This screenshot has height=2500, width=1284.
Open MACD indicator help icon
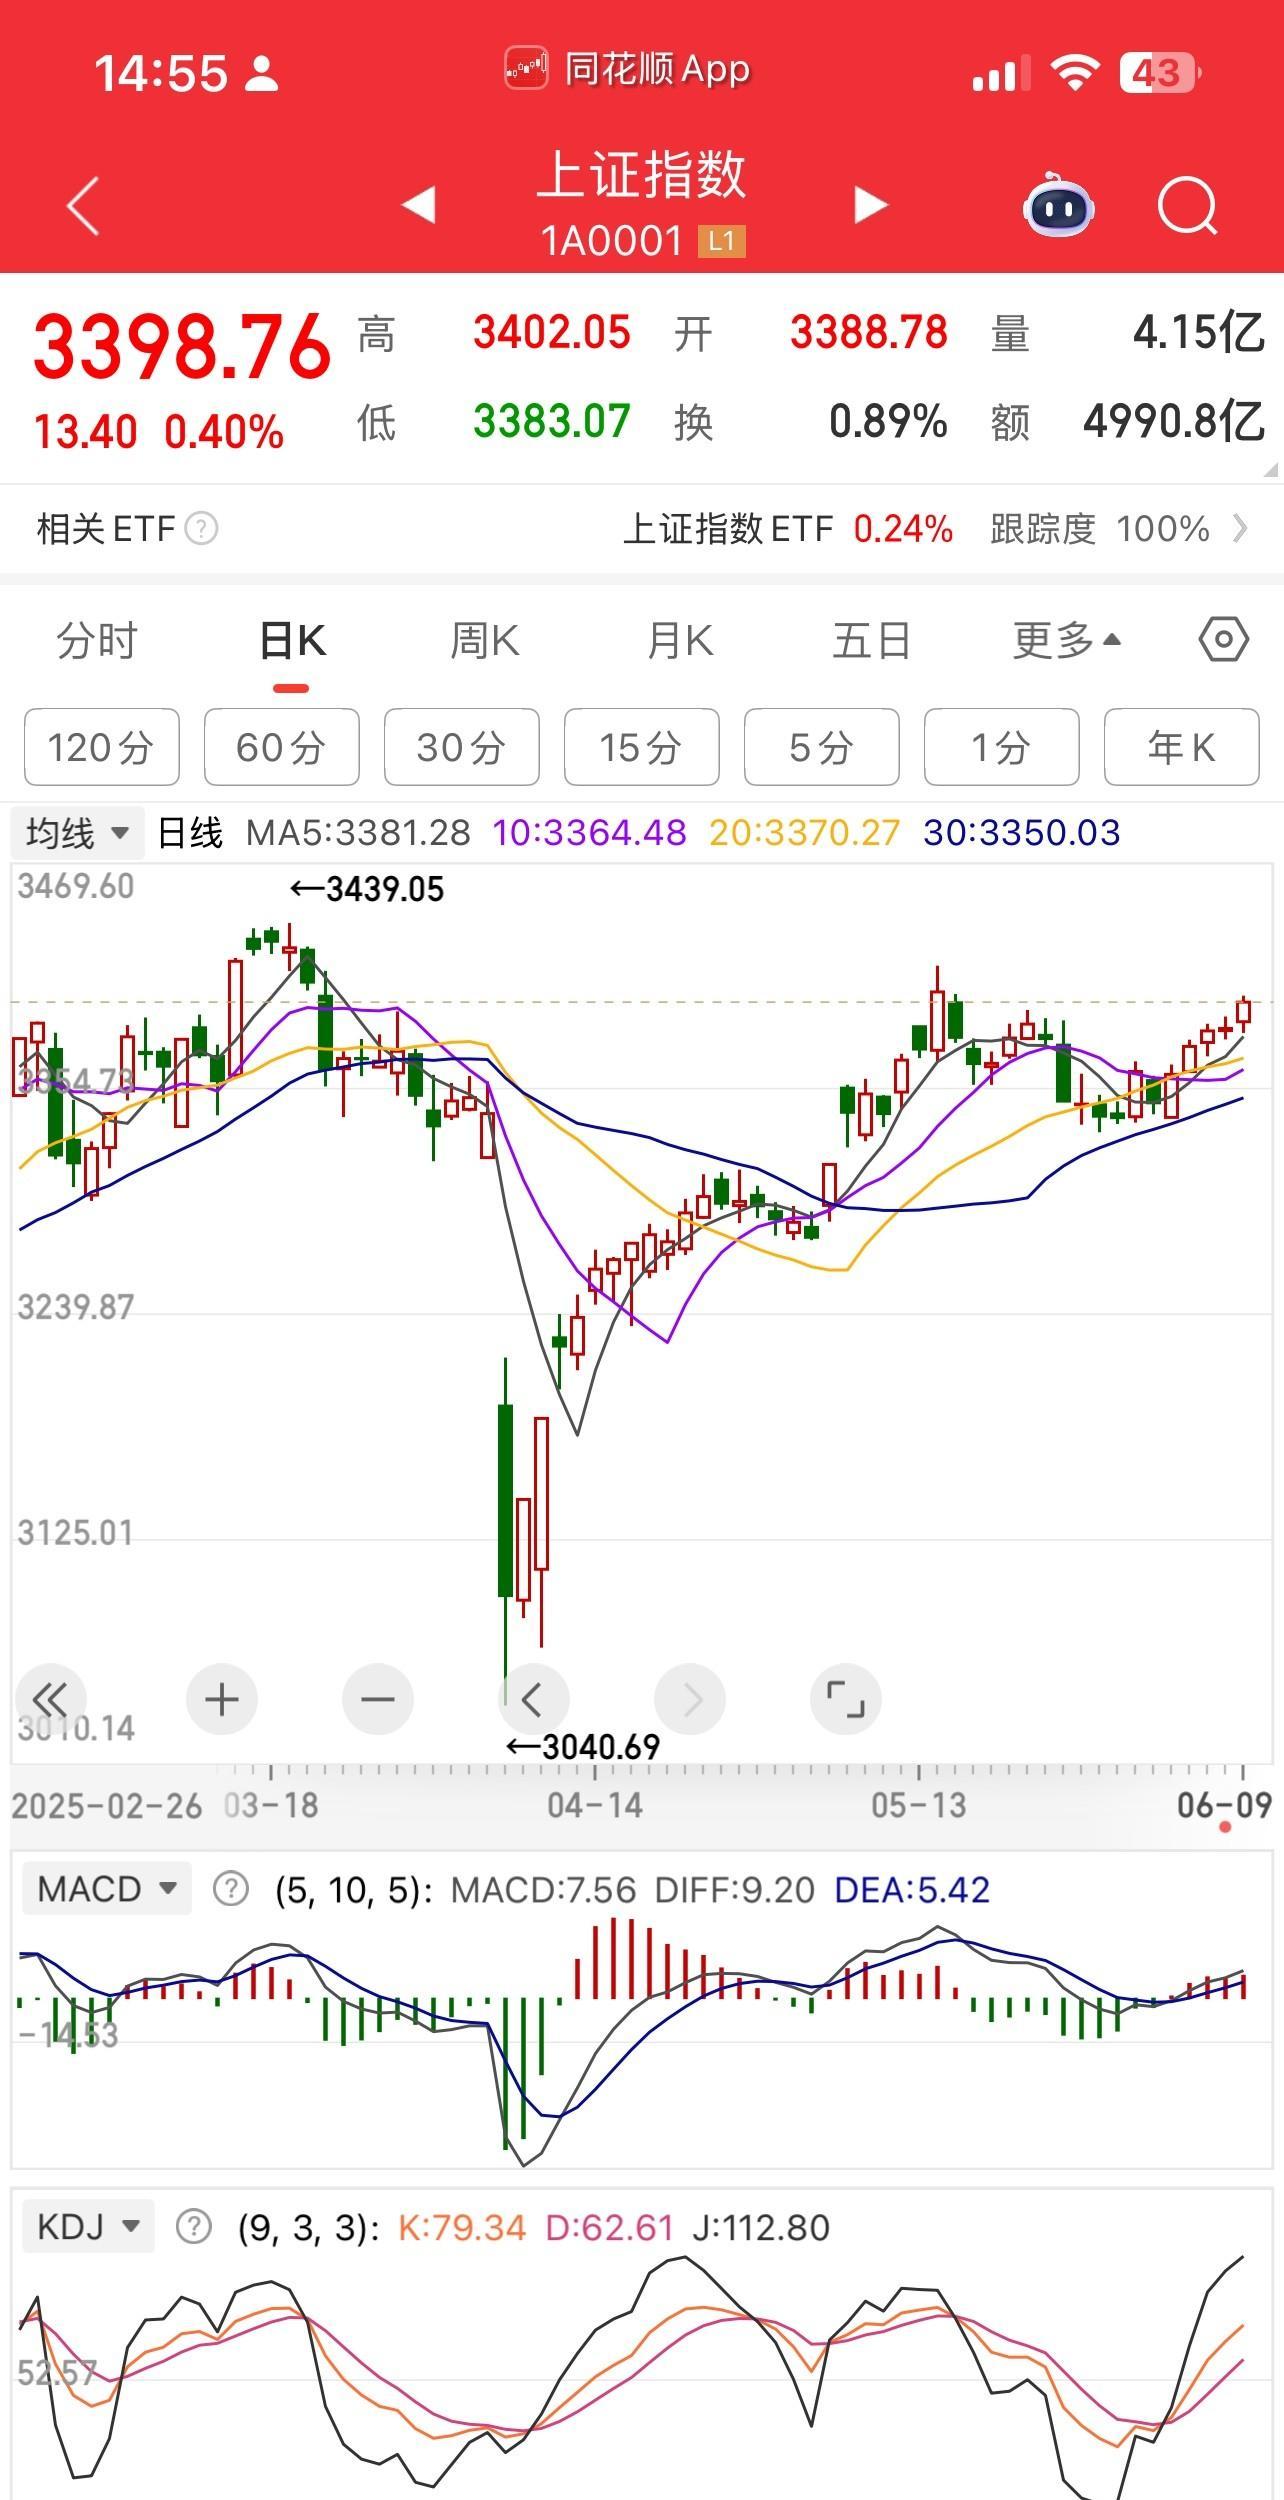click(x=231, y=1889)
